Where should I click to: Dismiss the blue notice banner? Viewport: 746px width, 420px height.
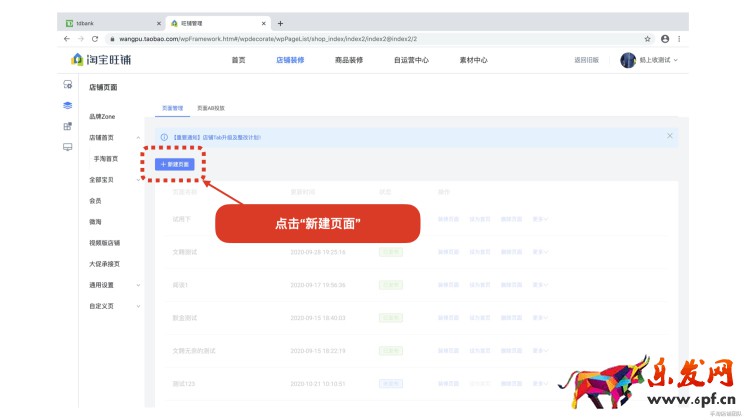(x=670, y=135)
